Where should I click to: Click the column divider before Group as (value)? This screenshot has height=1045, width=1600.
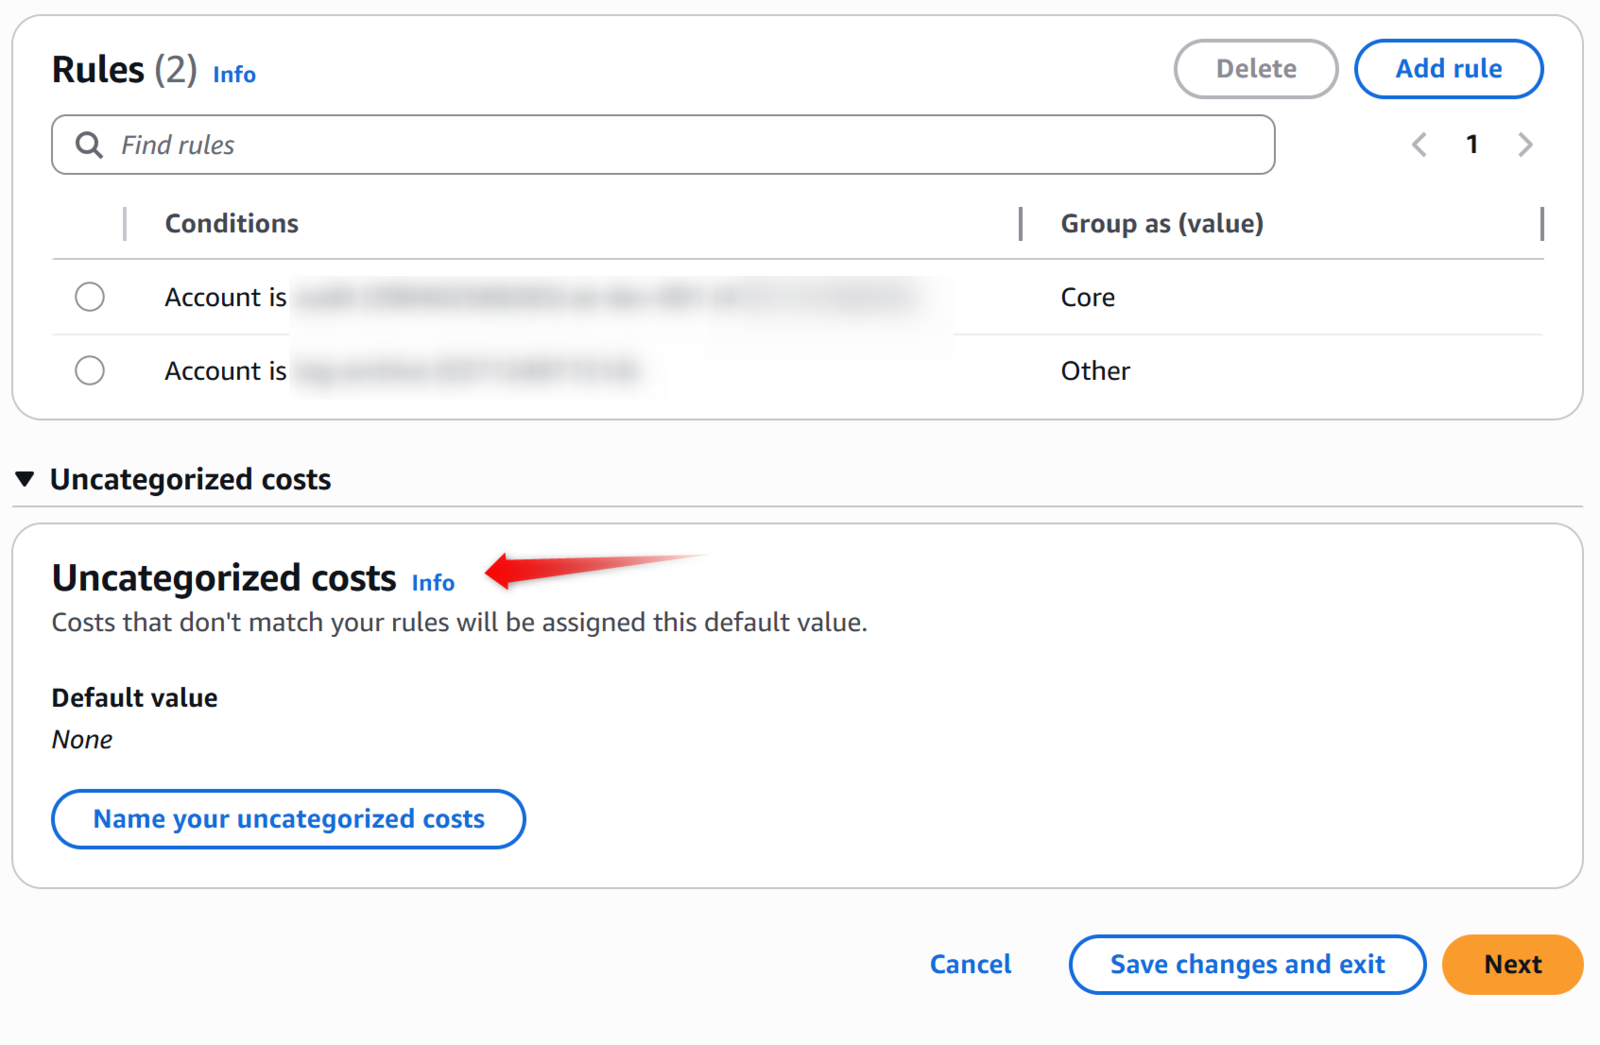point(1020,223)
